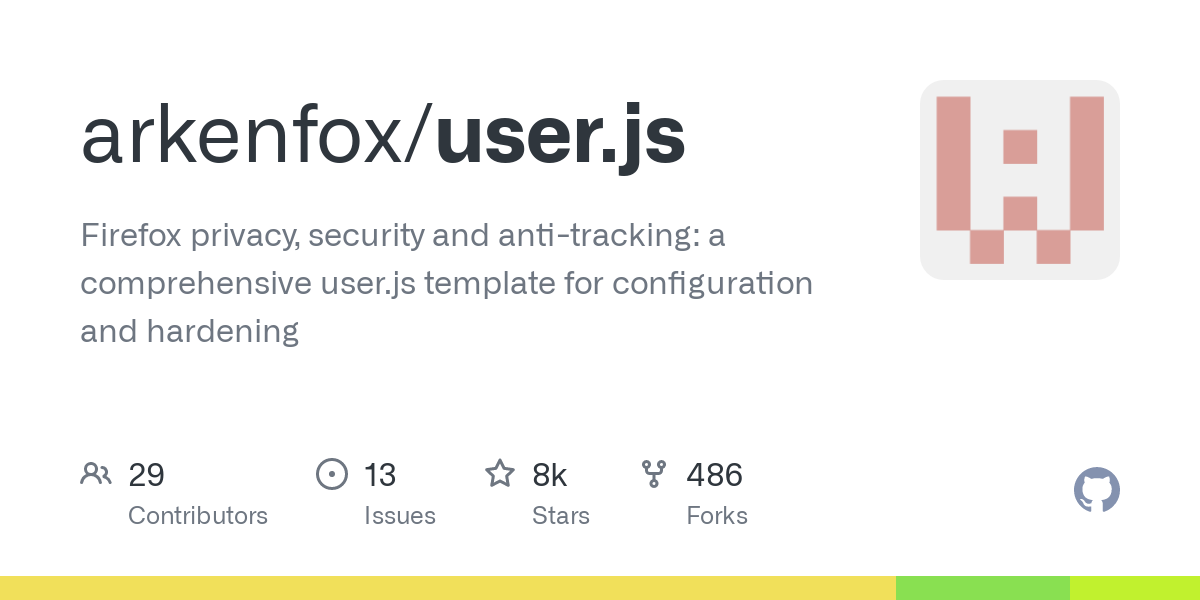Click the Forks branch icon

tap(654, 474)
